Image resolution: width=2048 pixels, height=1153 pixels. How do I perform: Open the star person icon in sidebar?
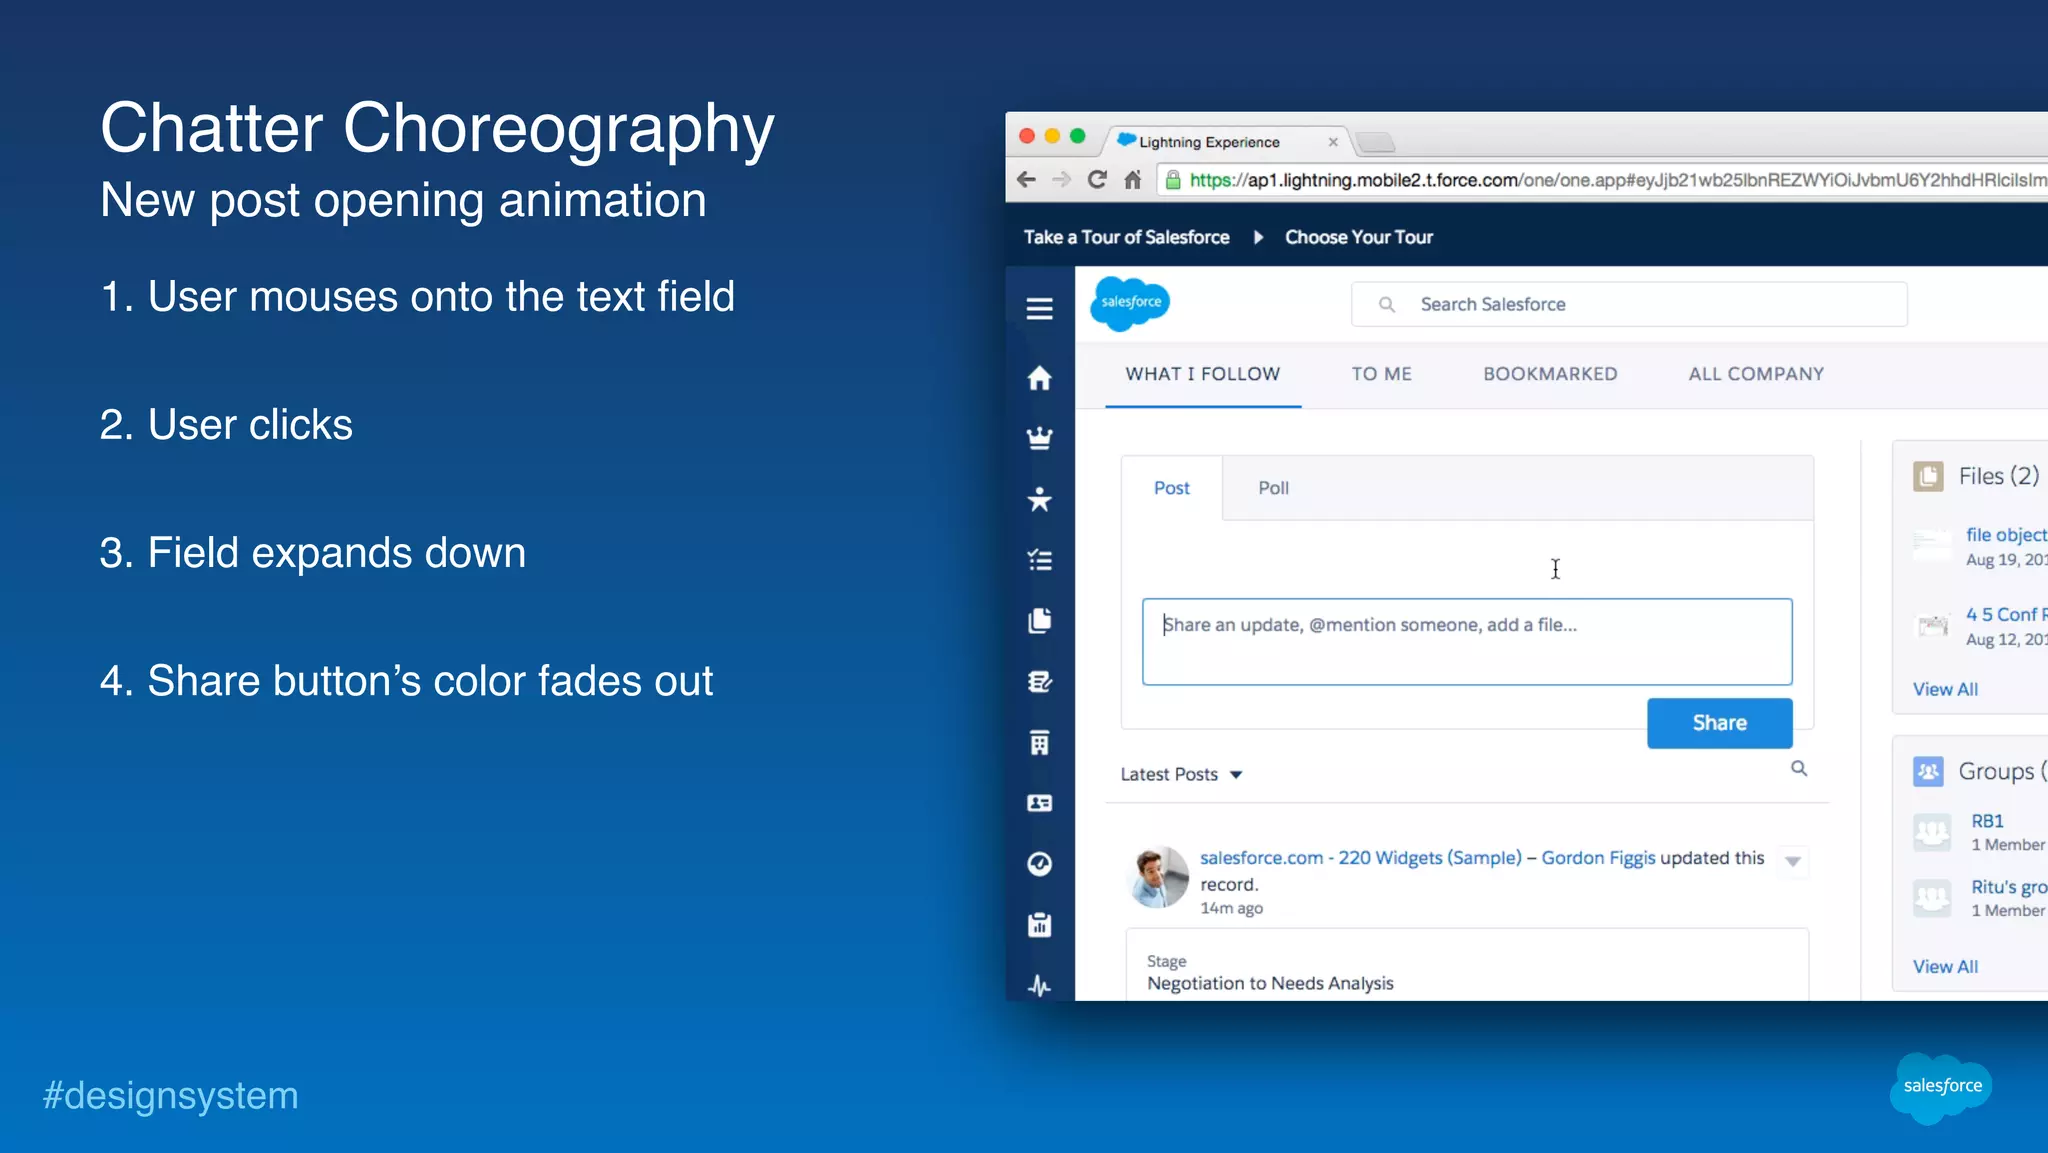point(1039,498)
